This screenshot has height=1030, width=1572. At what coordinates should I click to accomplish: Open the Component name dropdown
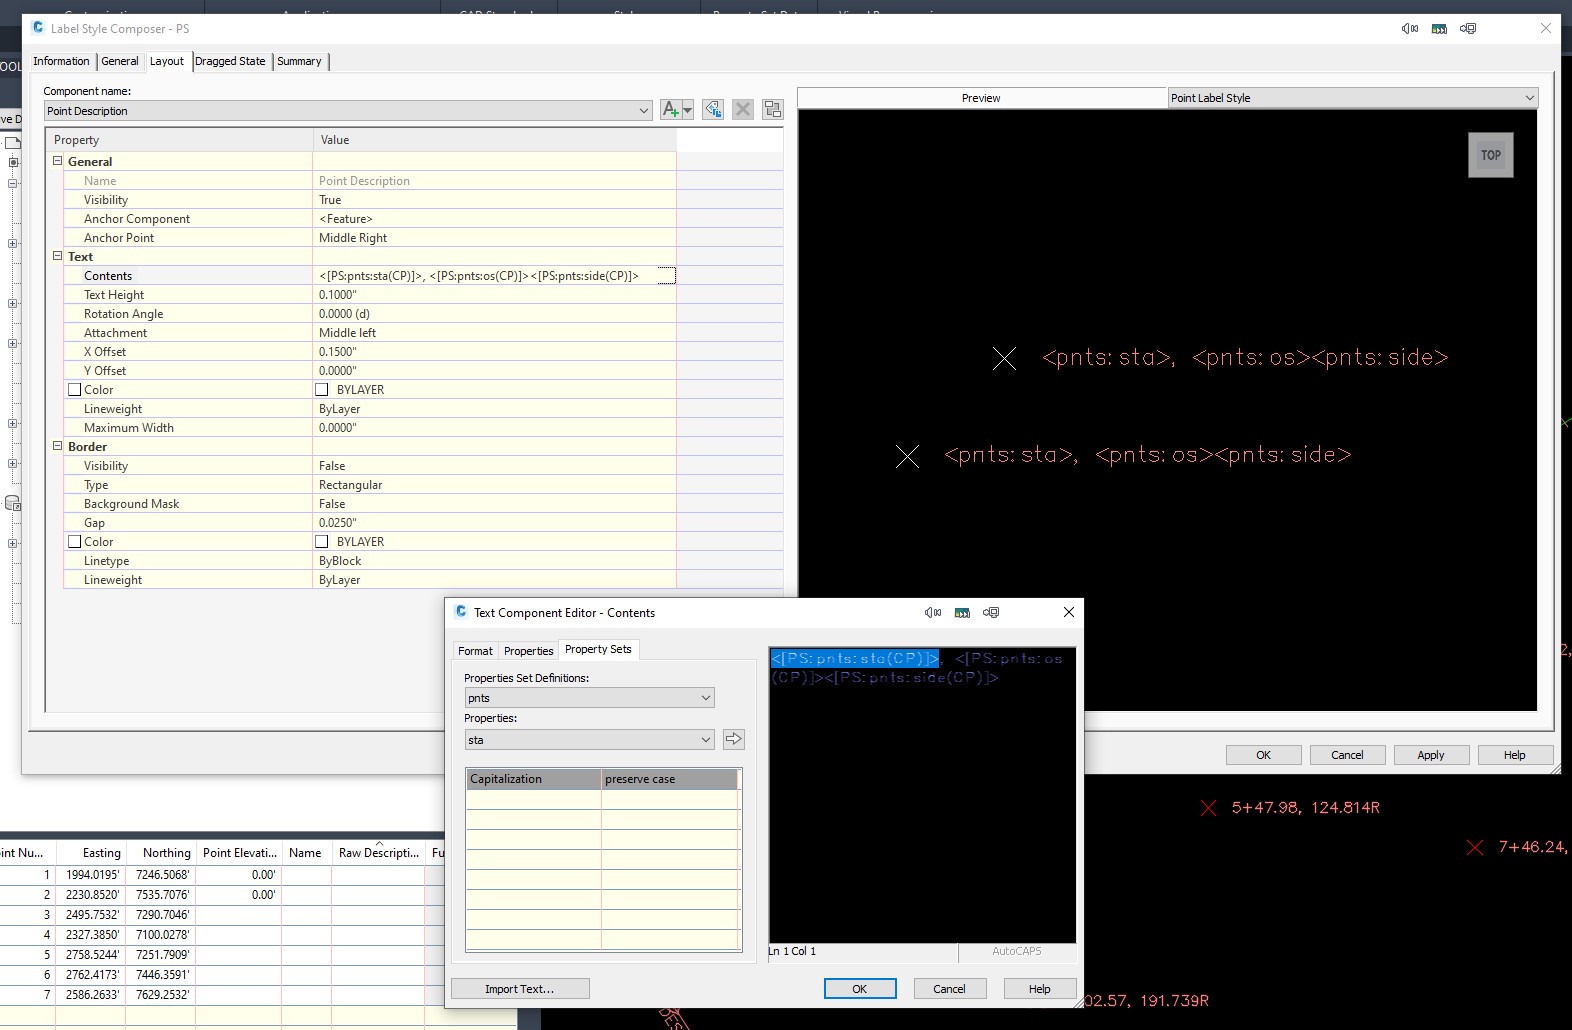[644, 111]
